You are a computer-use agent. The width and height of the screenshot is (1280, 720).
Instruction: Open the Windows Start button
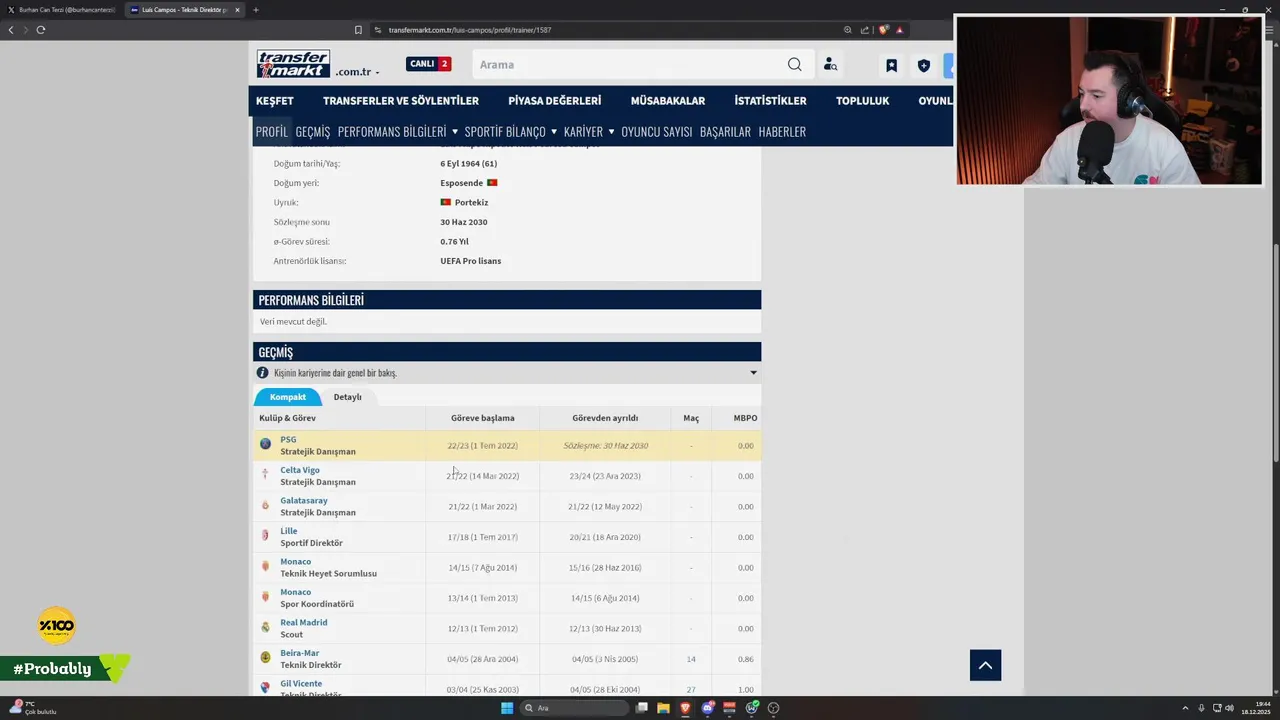507,708
